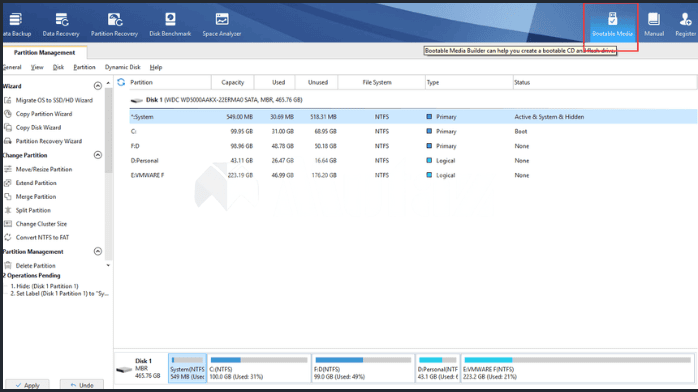Open Data Recovery tool
The width and height of the screenshot is (698, 392).
click(61, 25)
